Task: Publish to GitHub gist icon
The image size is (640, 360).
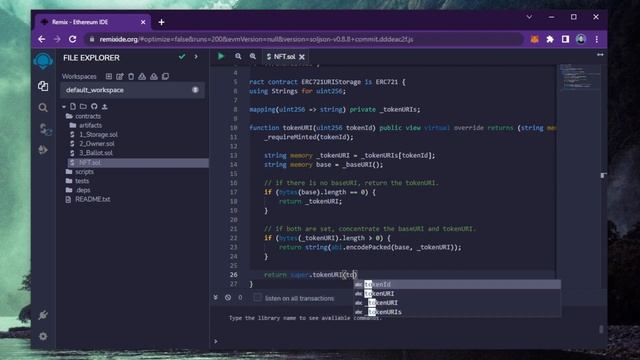Action: [94, 107]
